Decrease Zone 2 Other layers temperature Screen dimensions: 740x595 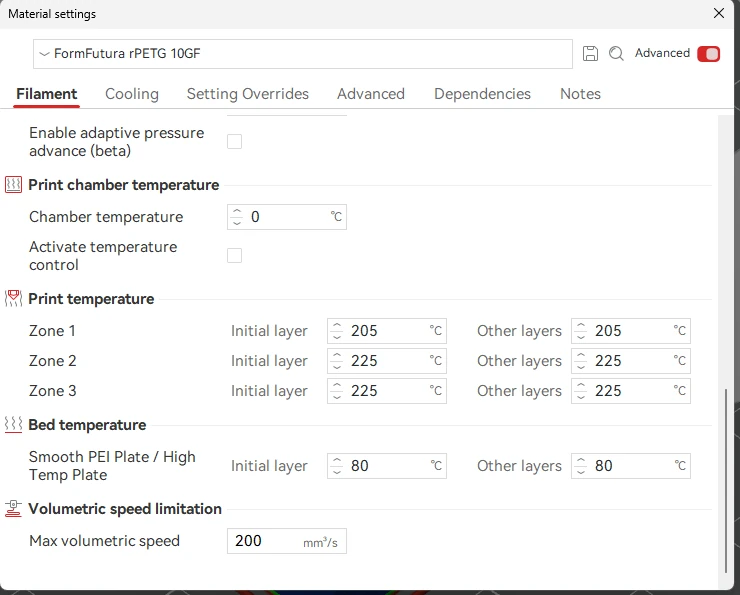pyautogui.click(x=581, y=367)
